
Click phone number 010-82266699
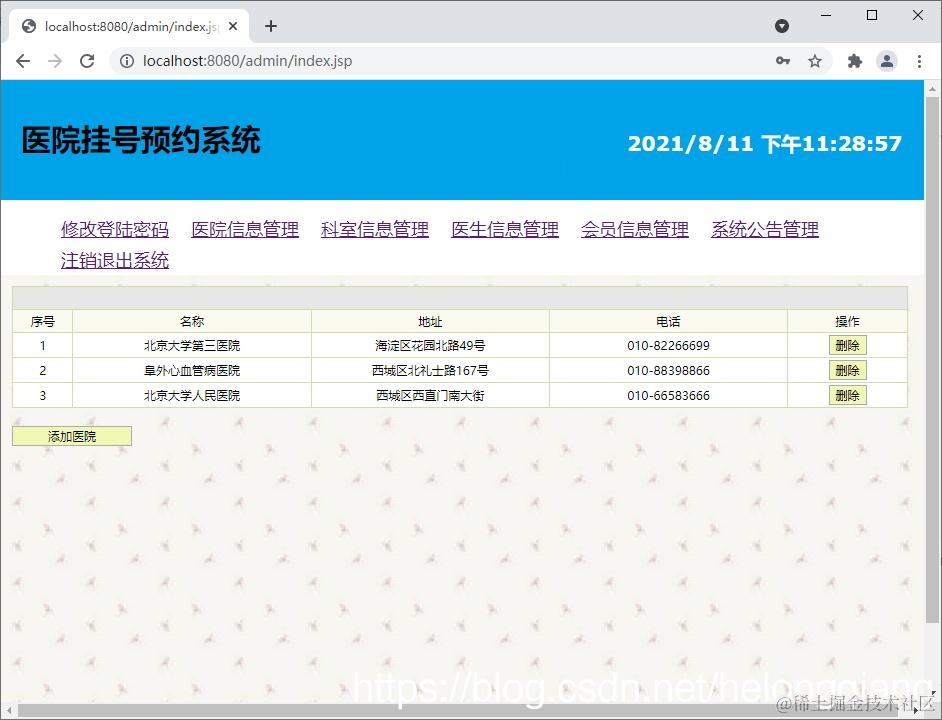pyautogui.click(x=668, y=346)
